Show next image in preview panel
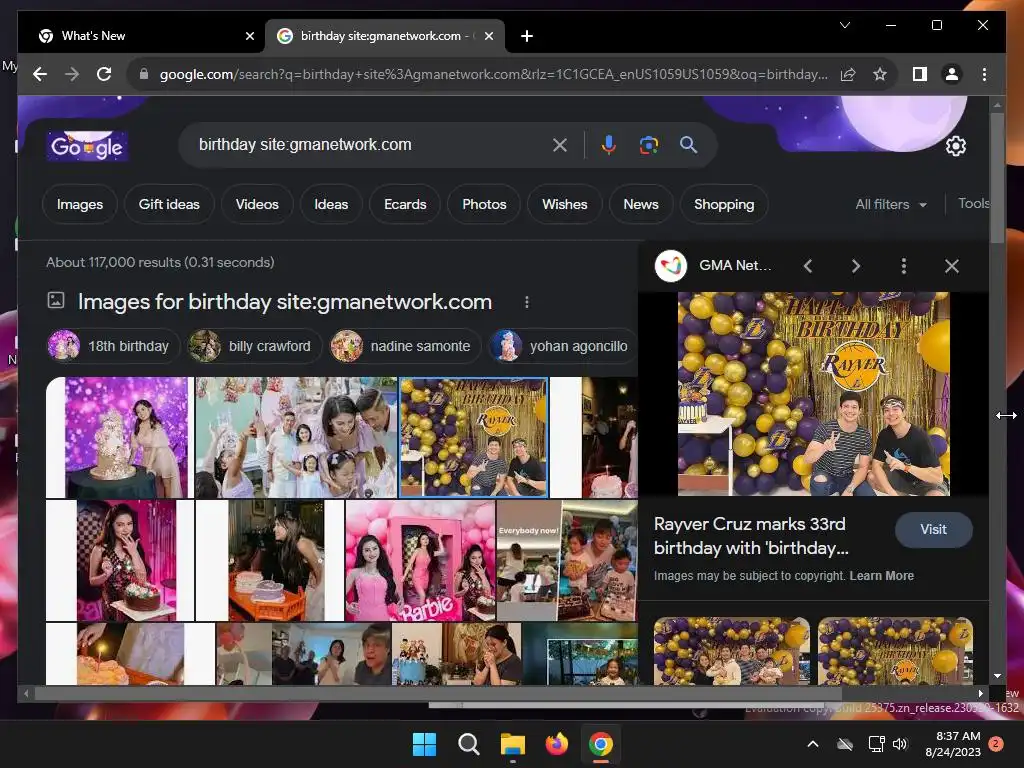The height and width of the screenshot is (768, 1024). tap(856, 266)
